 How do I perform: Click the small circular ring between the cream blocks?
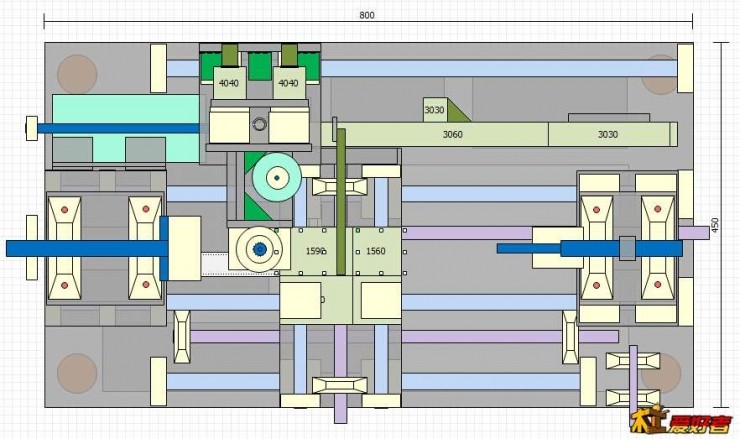coord(260,125)
